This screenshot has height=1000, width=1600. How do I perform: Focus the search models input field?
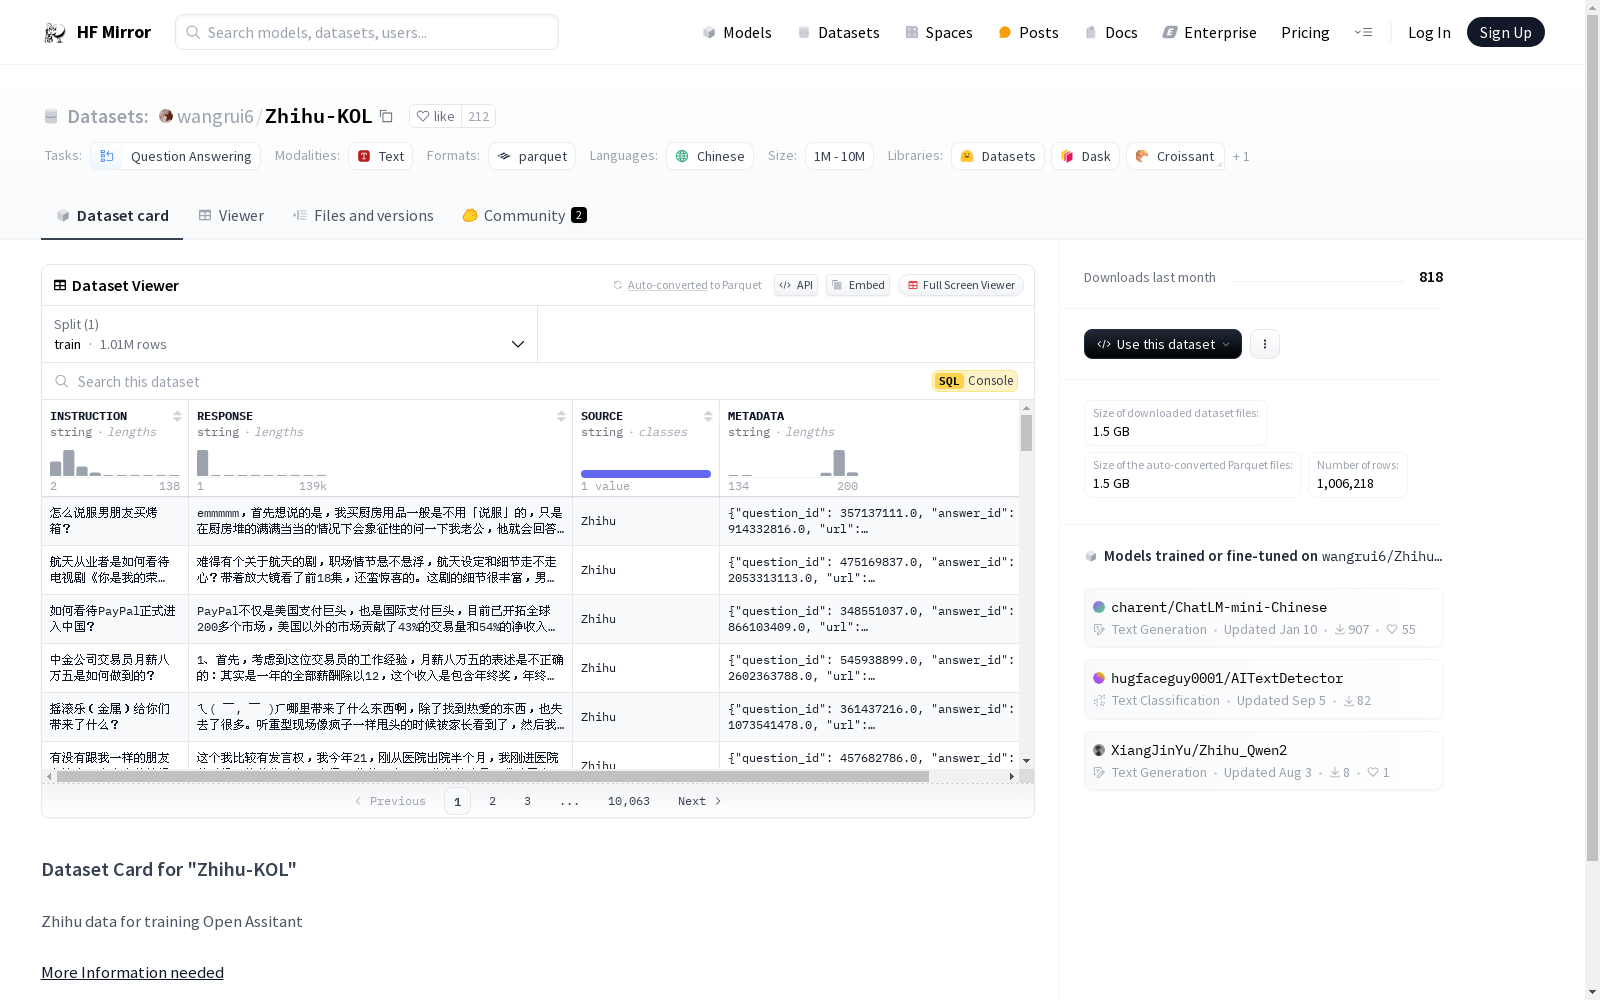coord(367,32)
